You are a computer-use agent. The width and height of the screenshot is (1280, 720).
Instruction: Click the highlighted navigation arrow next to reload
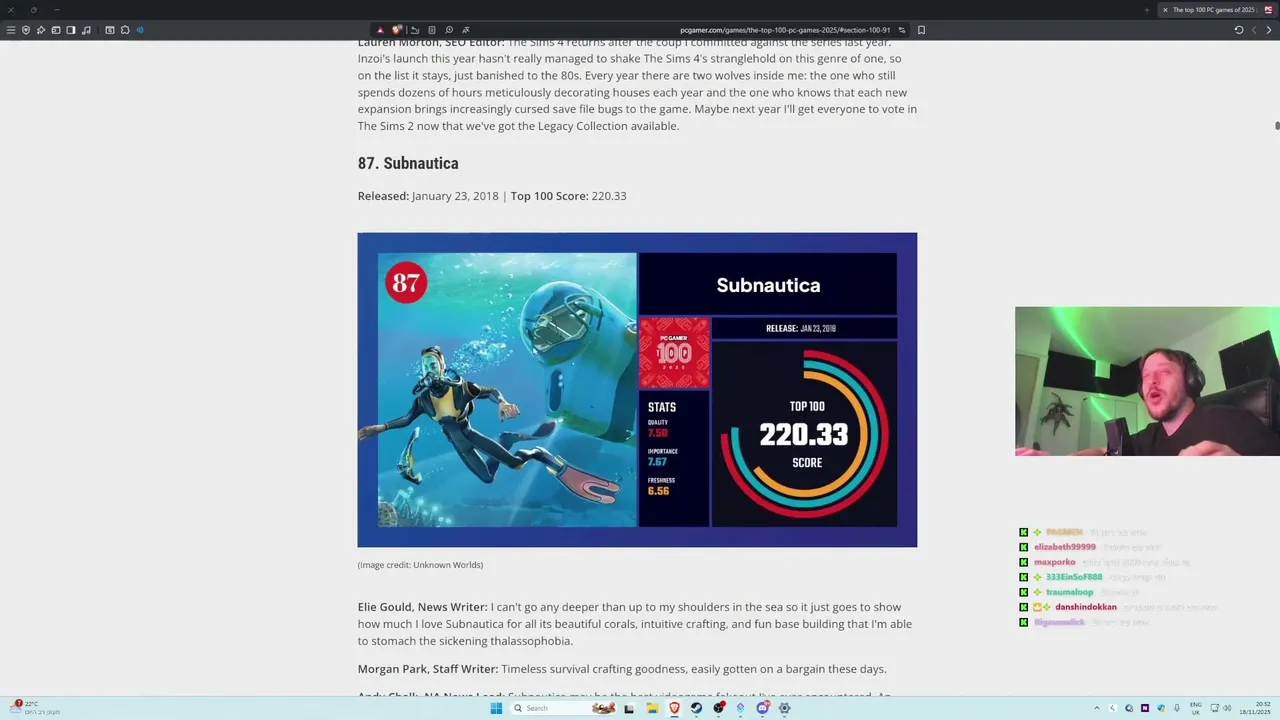[x=1269, y=30]
